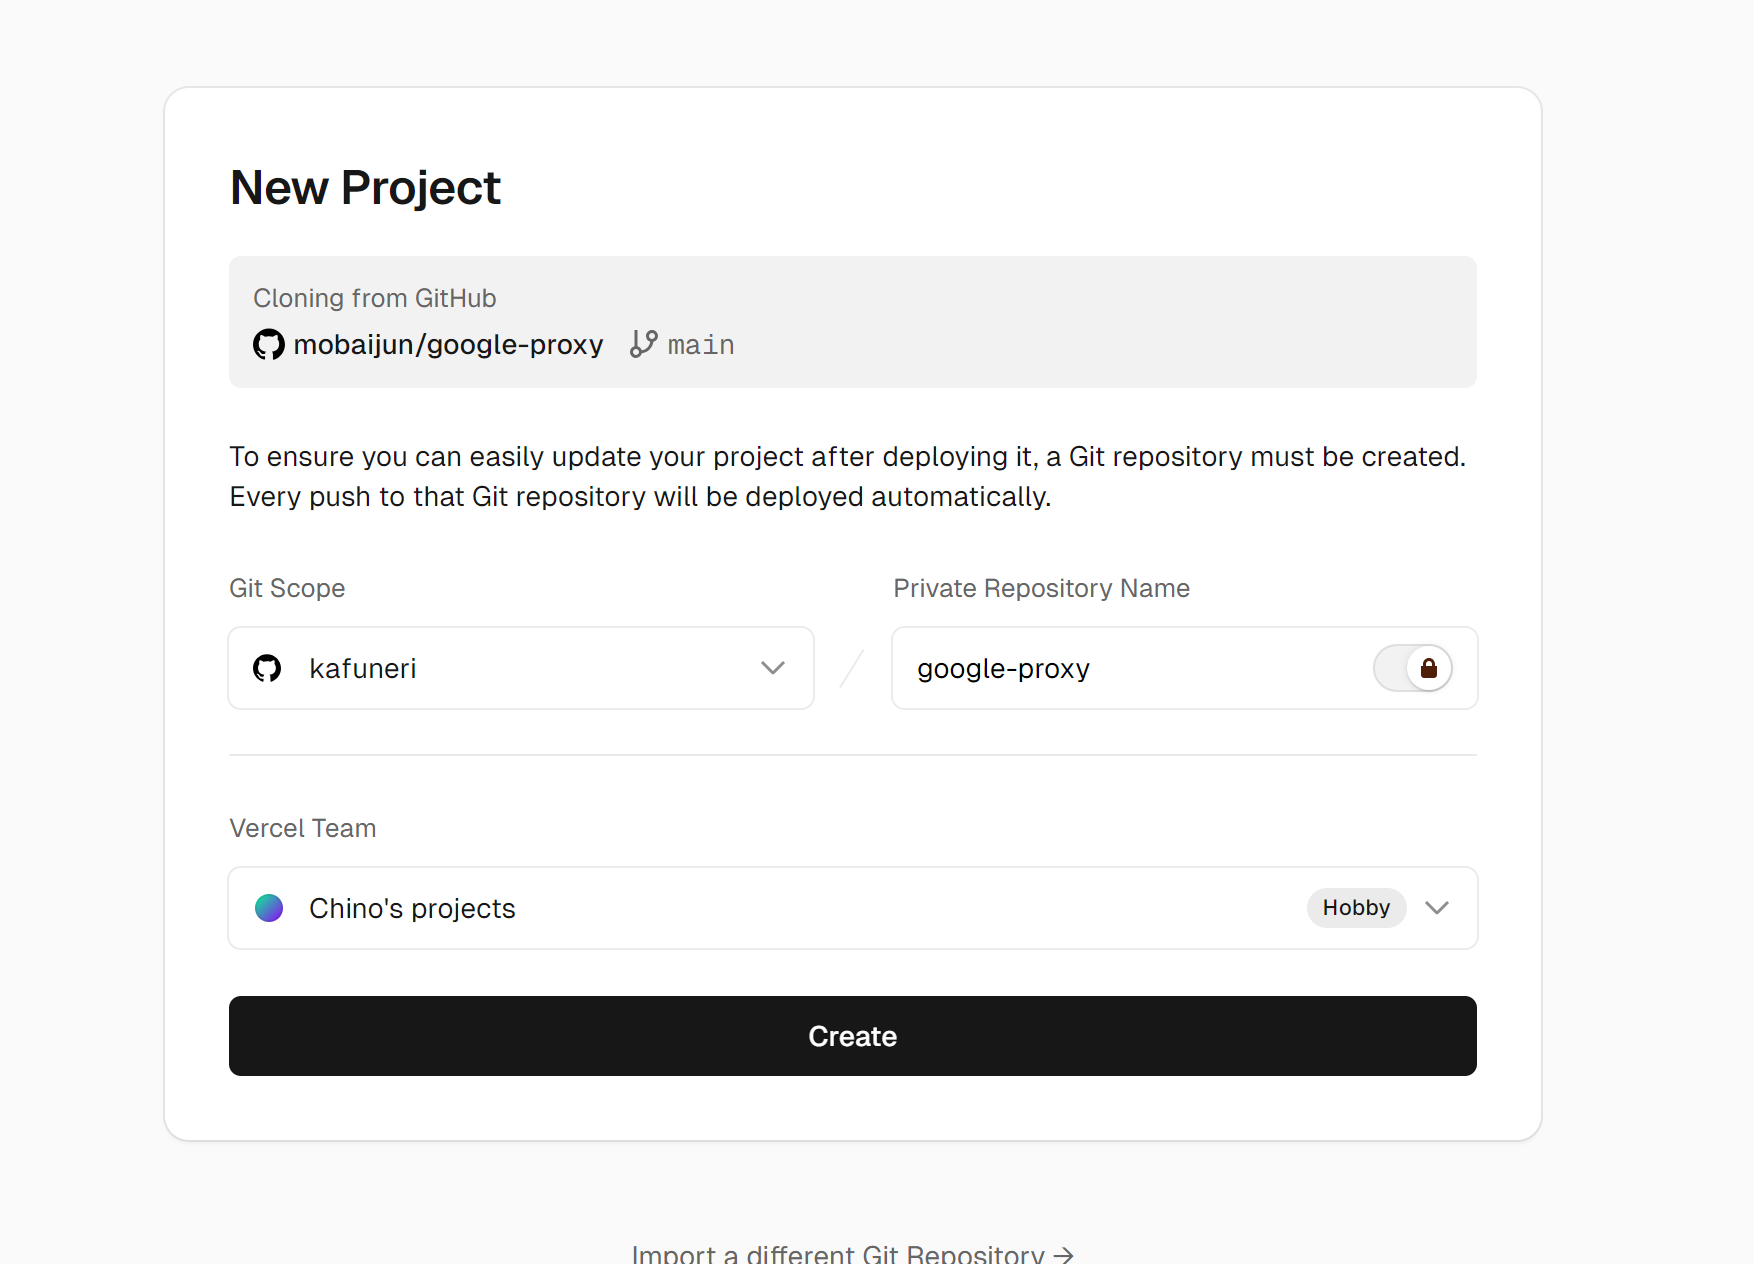This screenshot has height=1264, width=1754.
Task: Open the mobaijun/google-proxy repository link
Action: coord(448,345)
